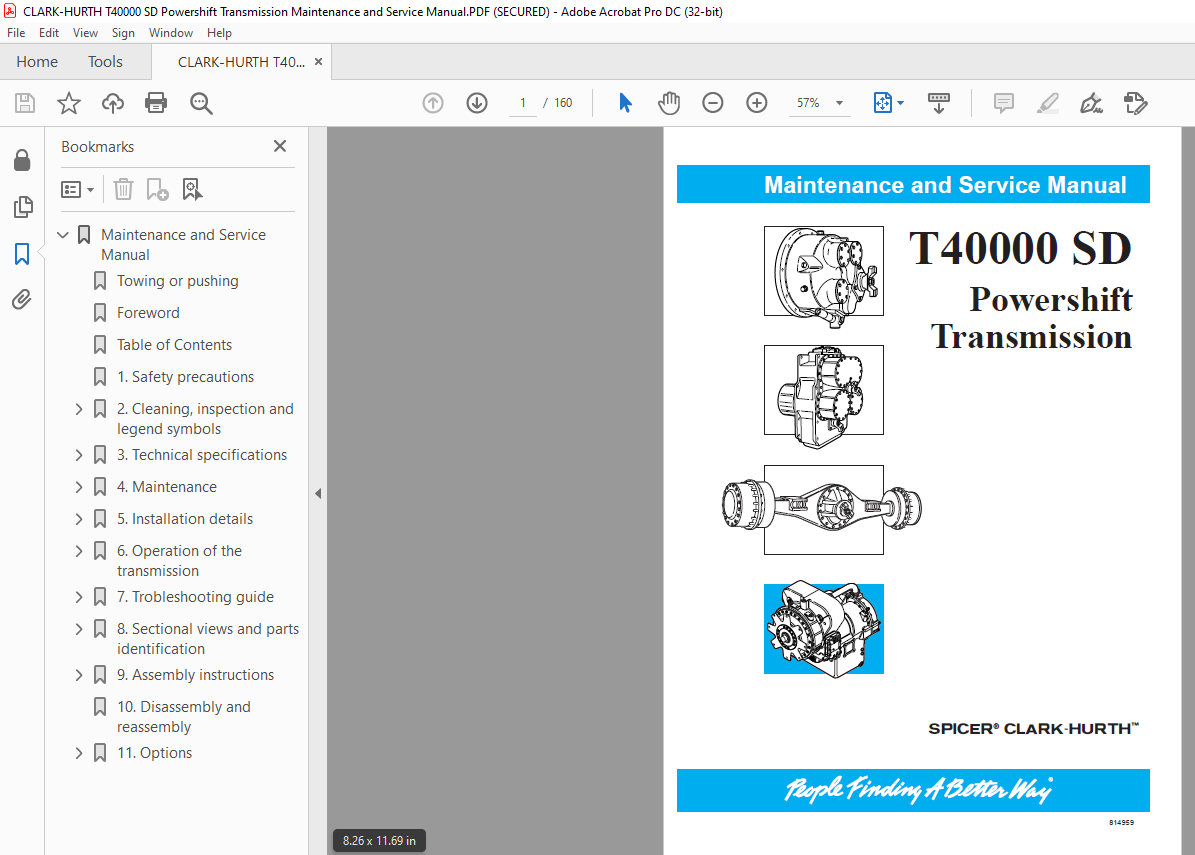Jump to 10. Disassembly and reassembly bookmark
Viewport: 1195px width, 855px height.
[x=184, y=717]
